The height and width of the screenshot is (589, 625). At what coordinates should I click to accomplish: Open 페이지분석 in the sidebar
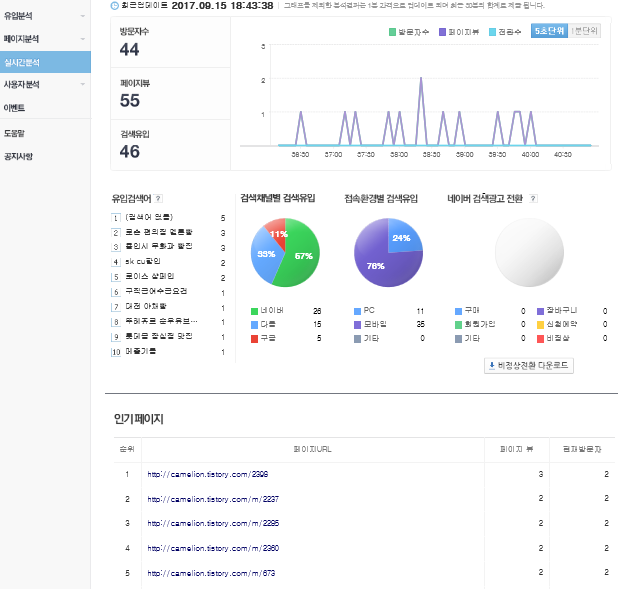point(21,39)
